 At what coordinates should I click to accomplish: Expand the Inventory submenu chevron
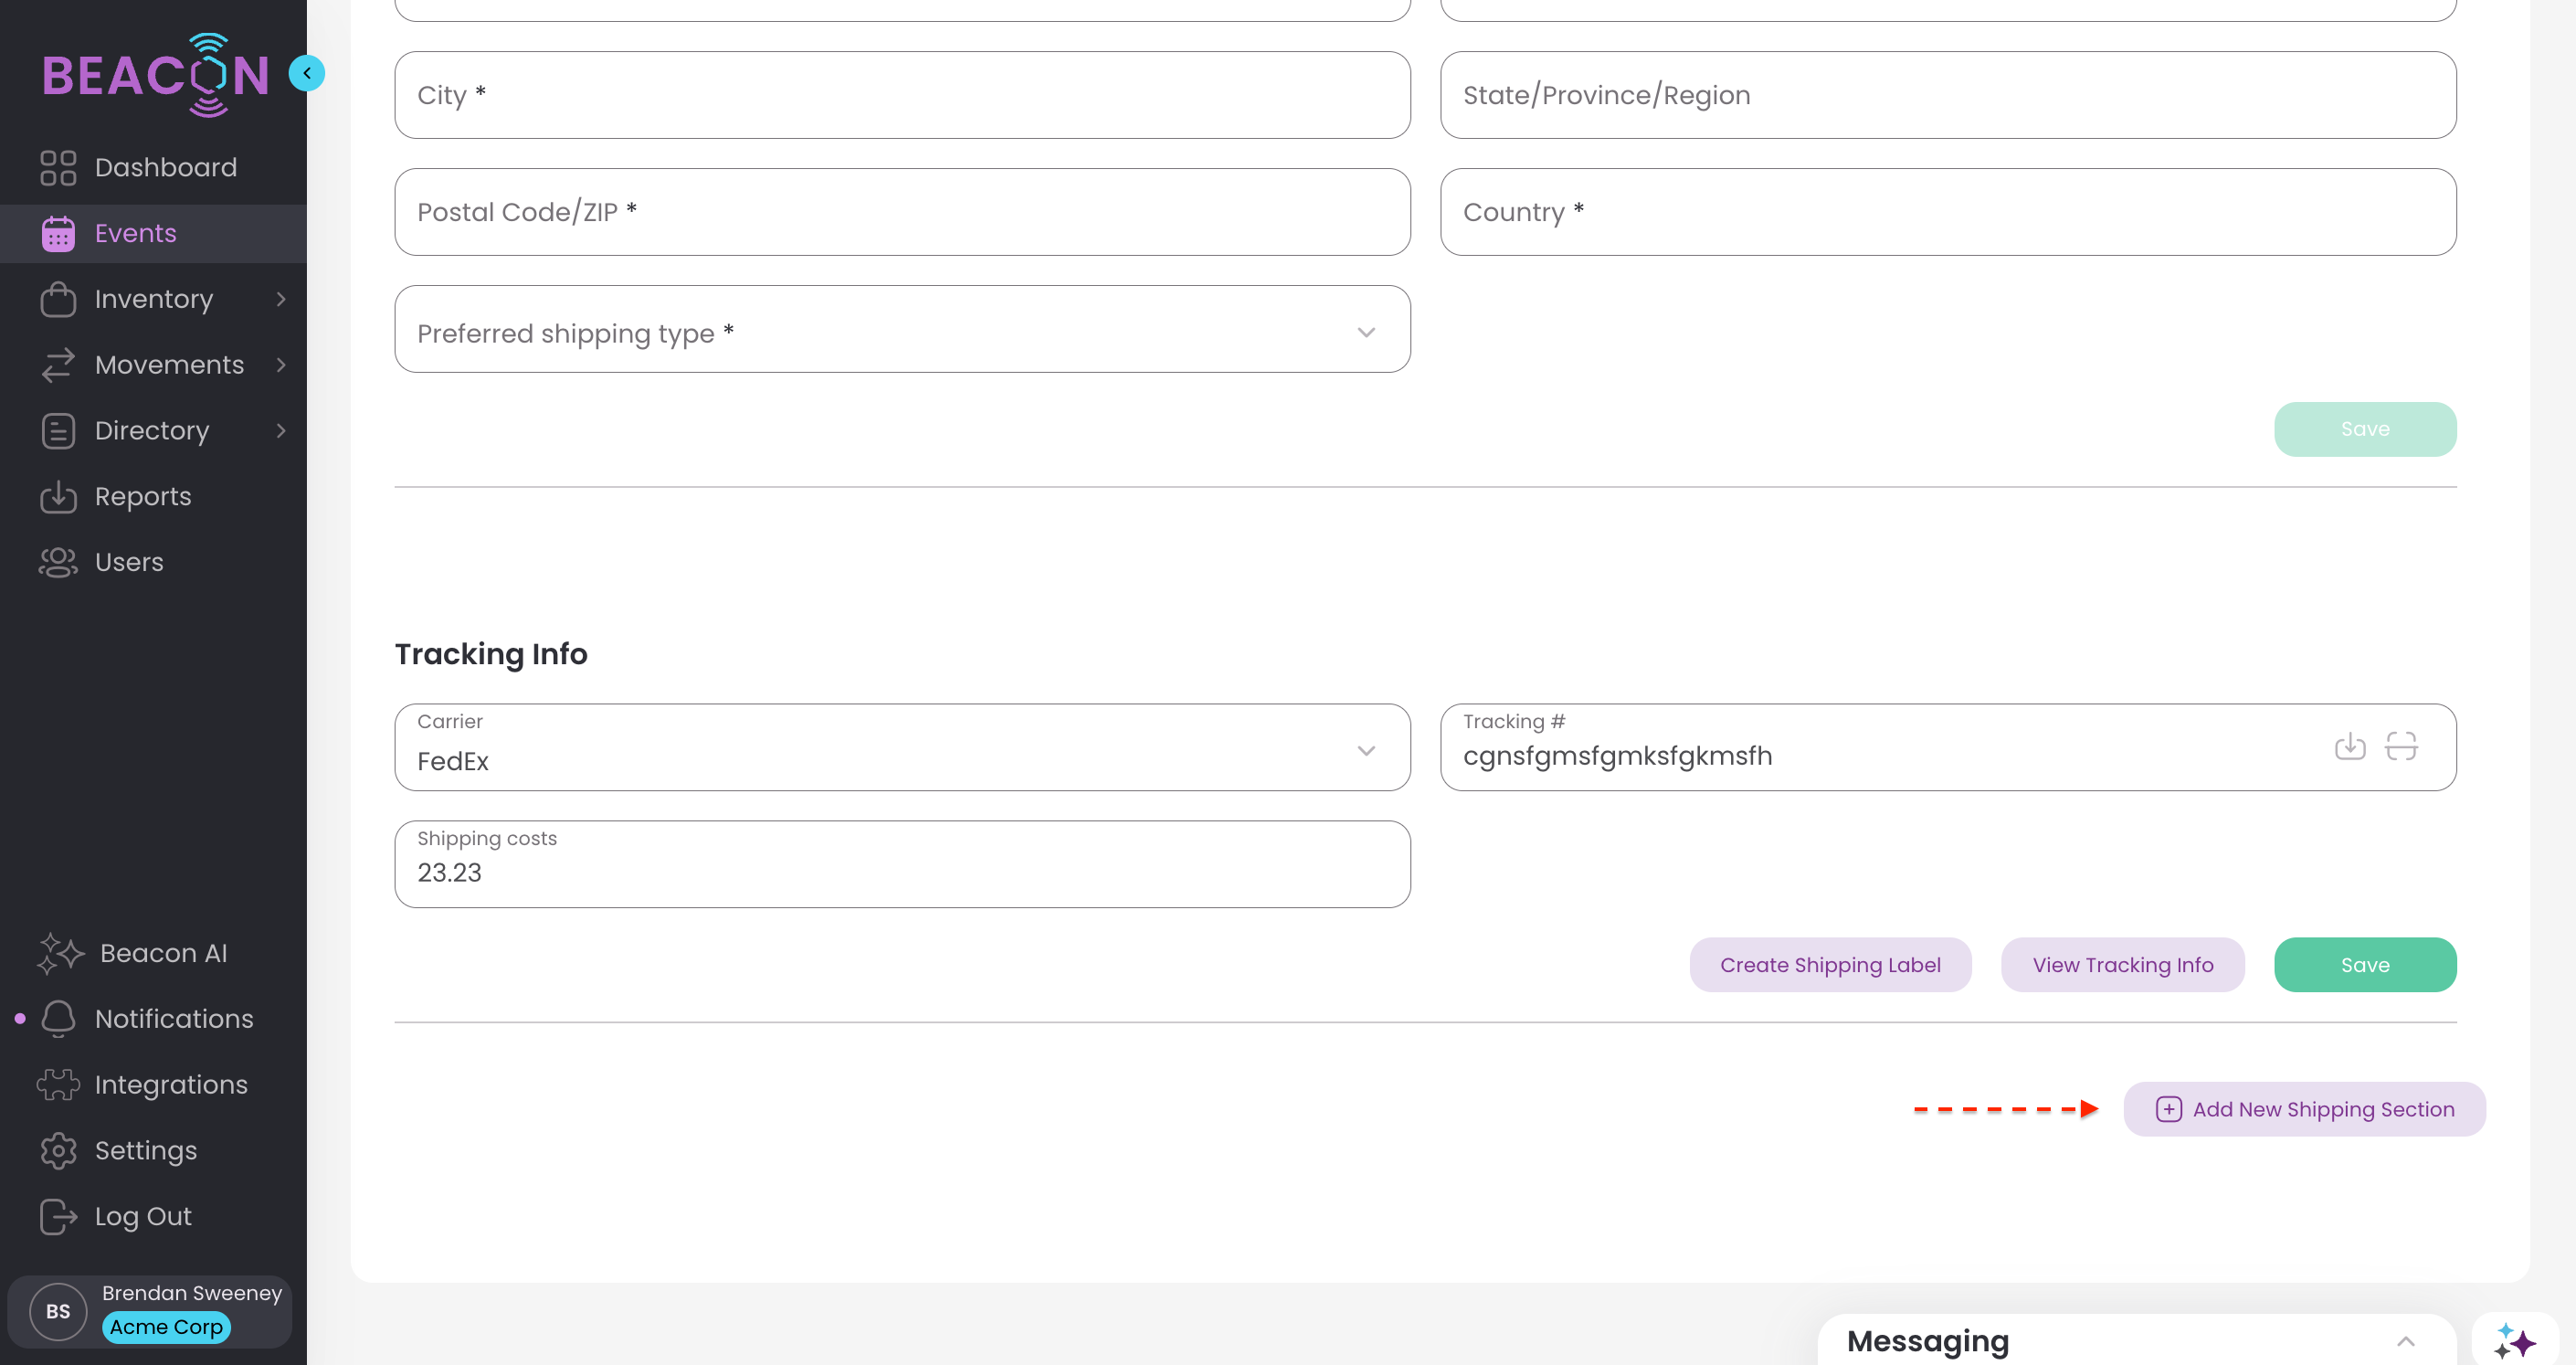pos(281,299)
